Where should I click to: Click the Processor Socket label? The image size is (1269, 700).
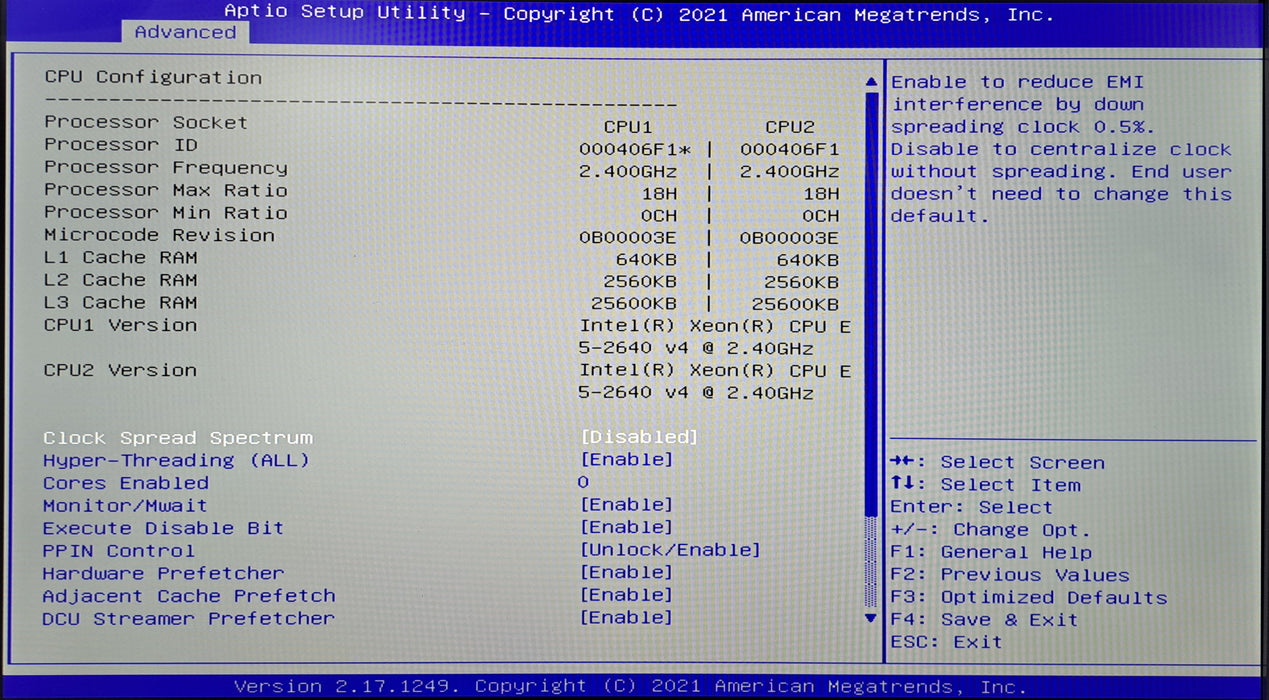(x=146, y=122)
